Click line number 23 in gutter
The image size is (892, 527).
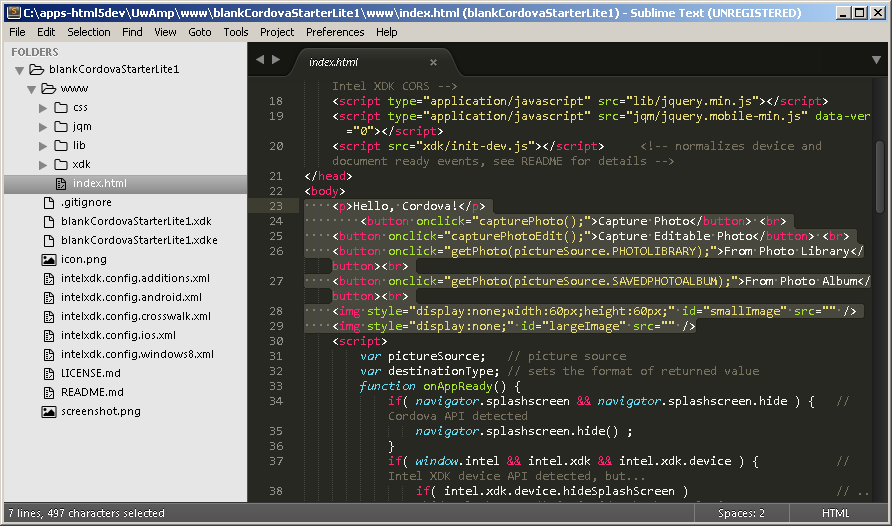tap(276, 206)
